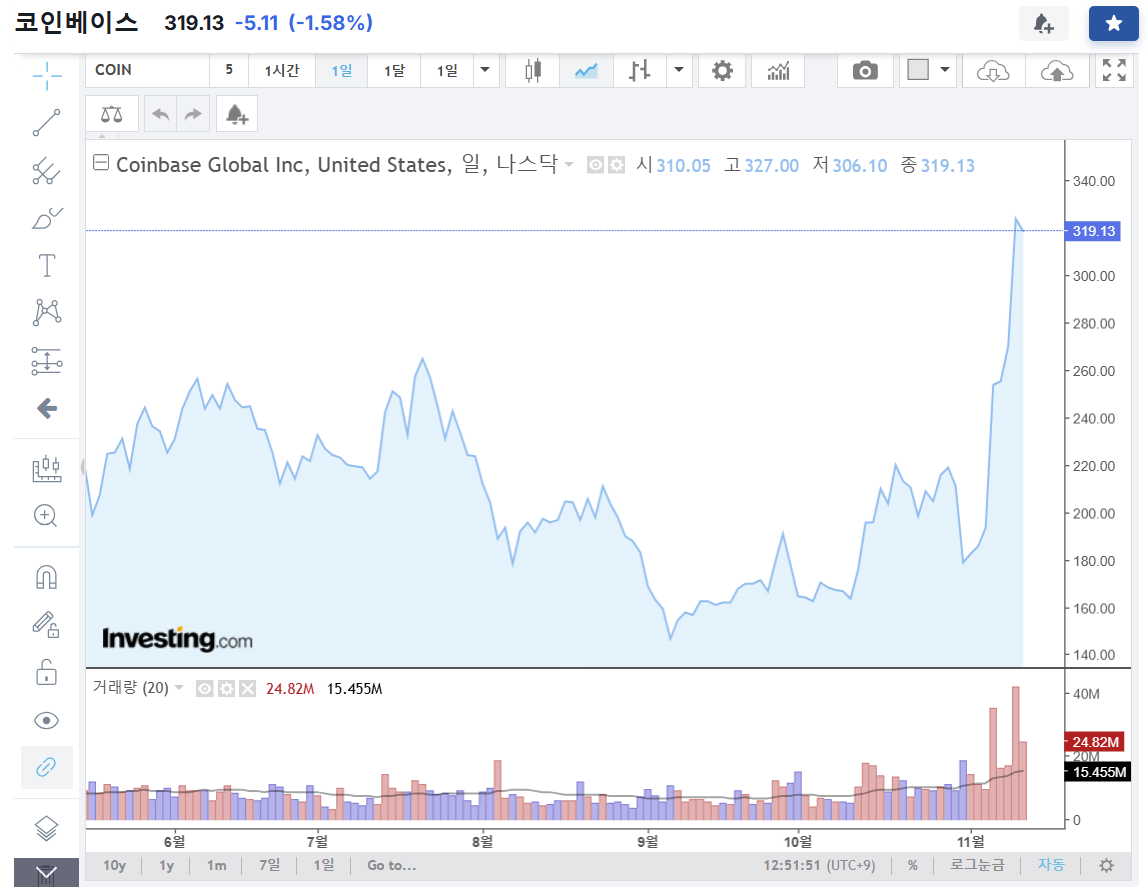Open the compare symbols scale icon
The width and height of the screenshot is (1148, 887).
click(111, 114)
